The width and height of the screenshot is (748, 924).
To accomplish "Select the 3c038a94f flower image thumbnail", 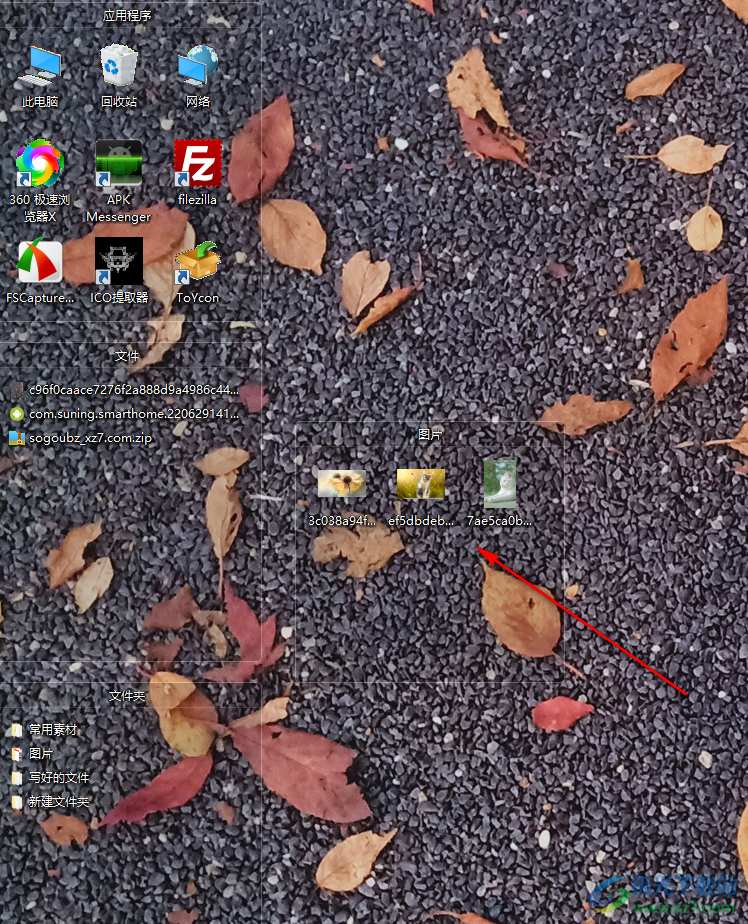I will [342, 485].
